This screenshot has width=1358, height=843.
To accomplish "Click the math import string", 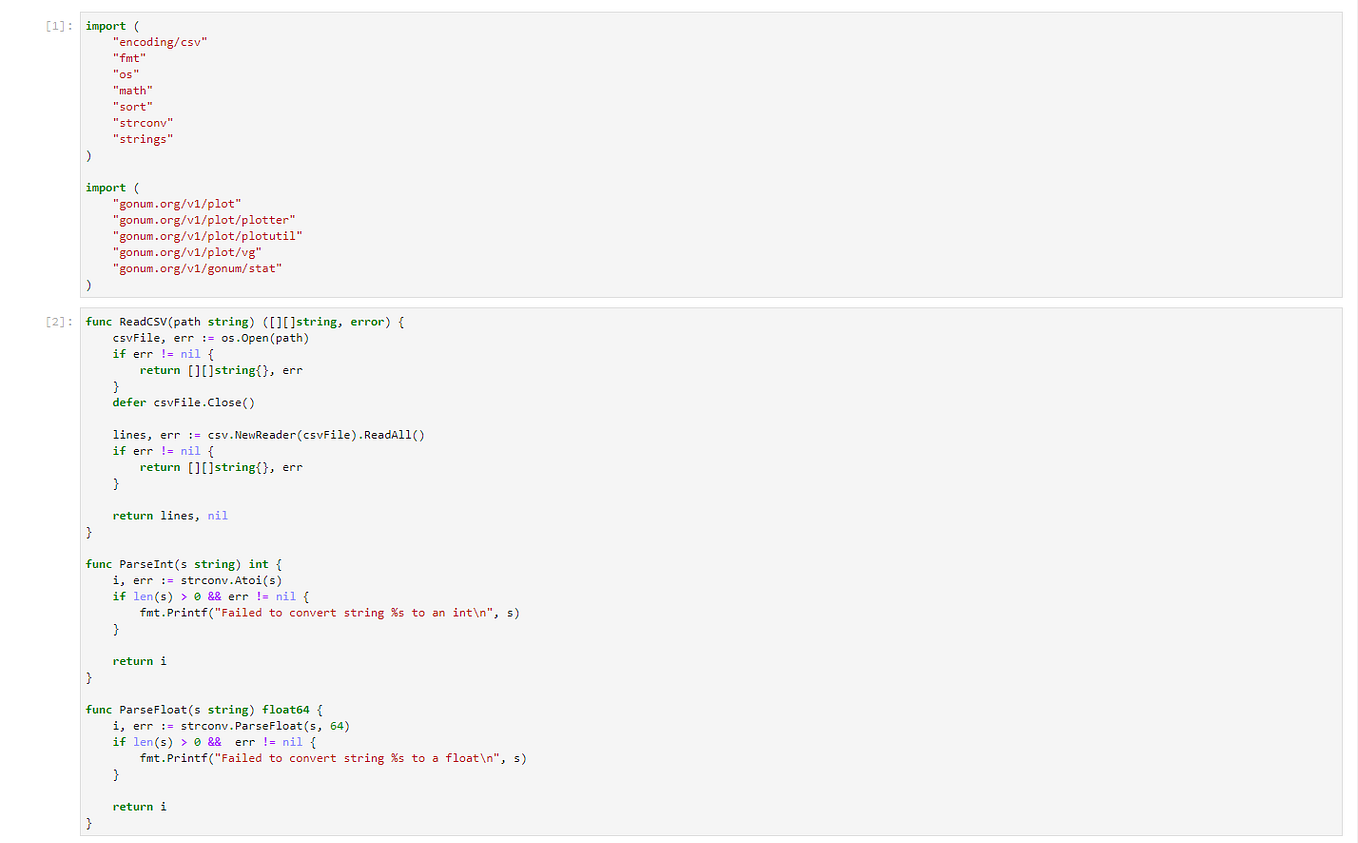I will [131, 90].
